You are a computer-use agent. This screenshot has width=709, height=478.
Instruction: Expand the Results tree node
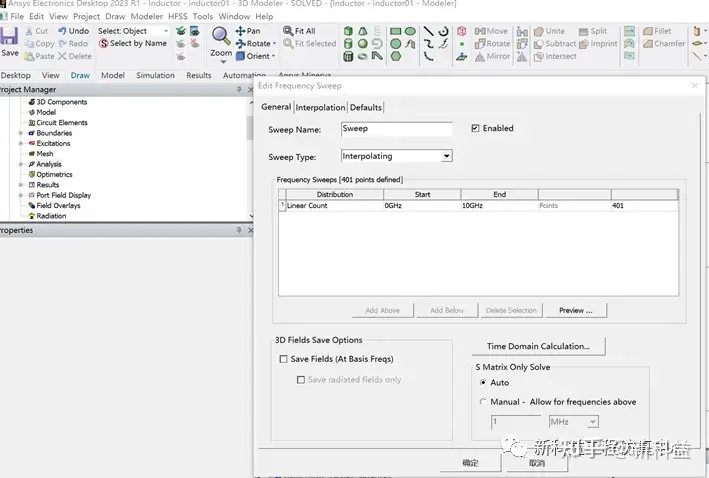pyautogui.click(x=20, y=185)
